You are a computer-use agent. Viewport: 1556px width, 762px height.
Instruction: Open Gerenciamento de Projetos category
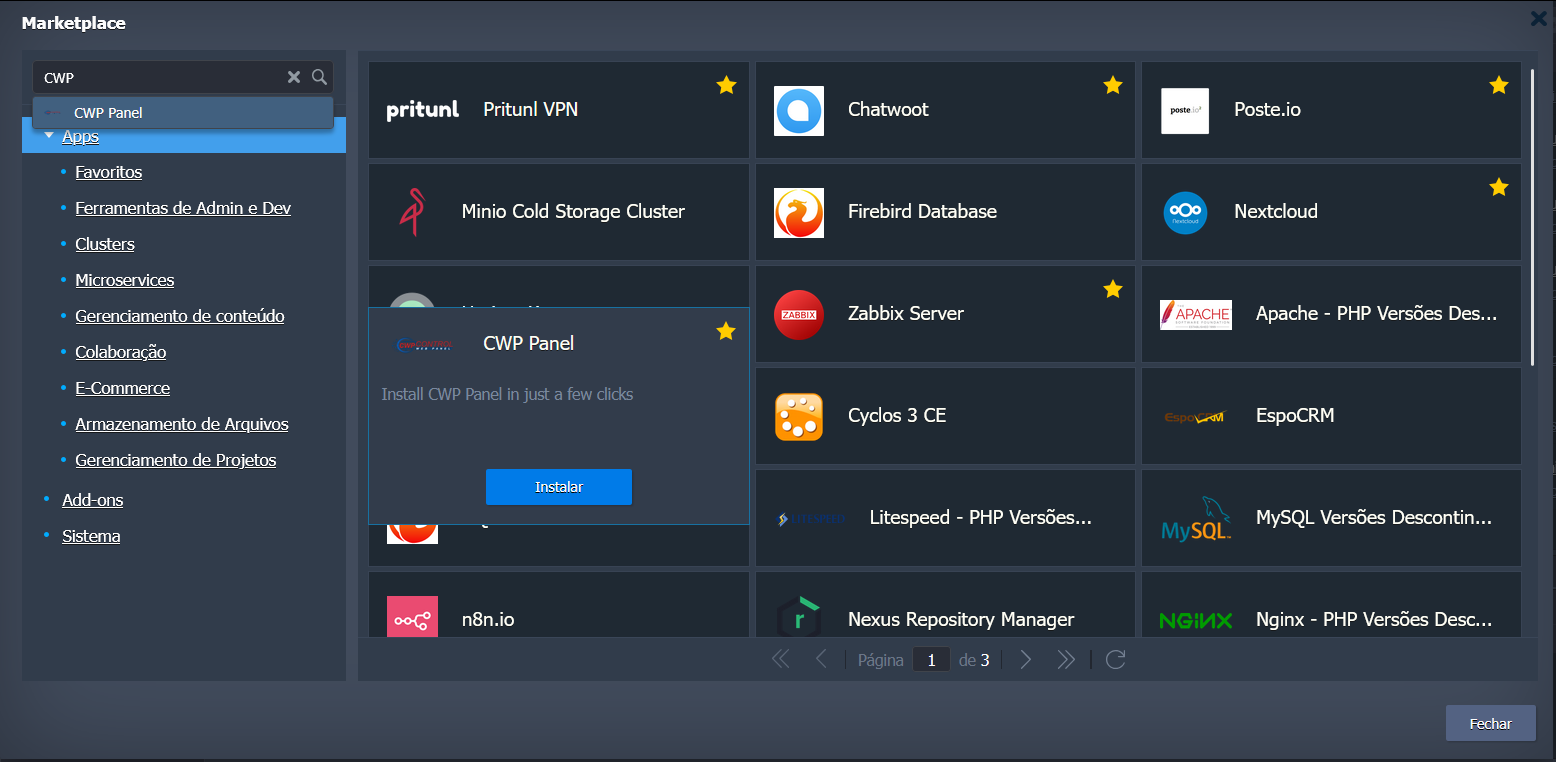coord(176,460)
